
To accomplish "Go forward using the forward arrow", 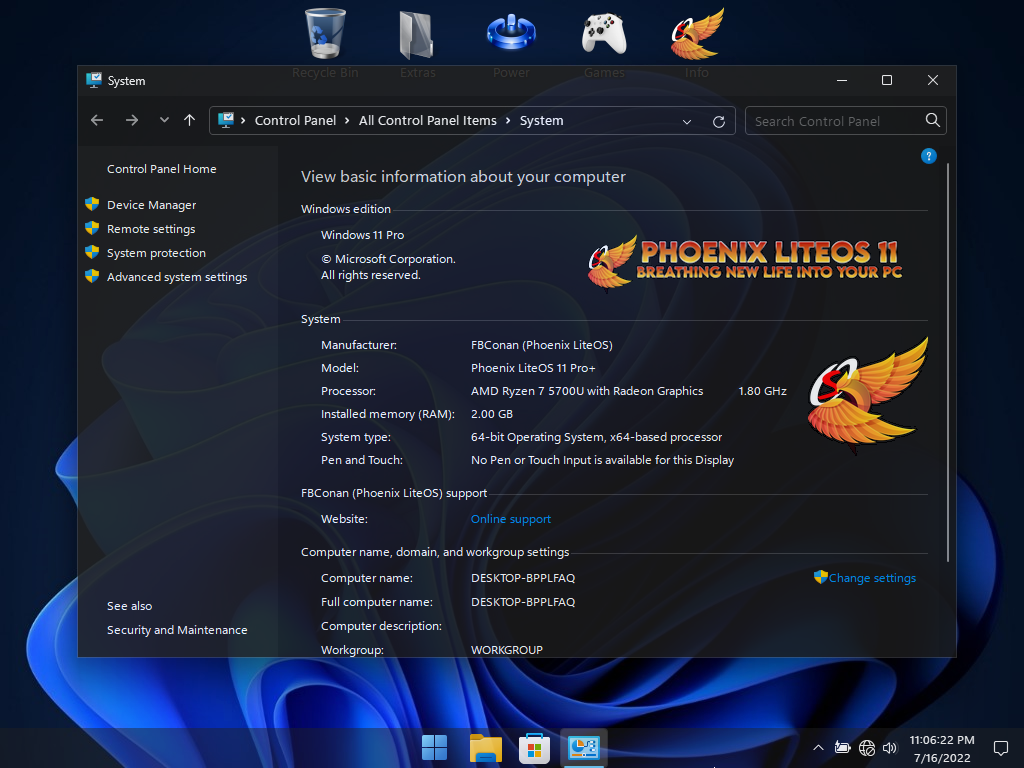I will (132, 120).
